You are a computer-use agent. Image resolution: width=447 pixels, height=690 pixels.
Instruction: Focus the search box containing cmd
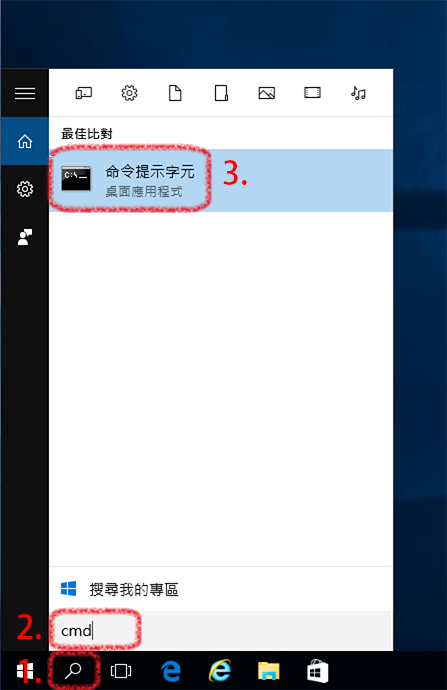(x=221, y=631)
